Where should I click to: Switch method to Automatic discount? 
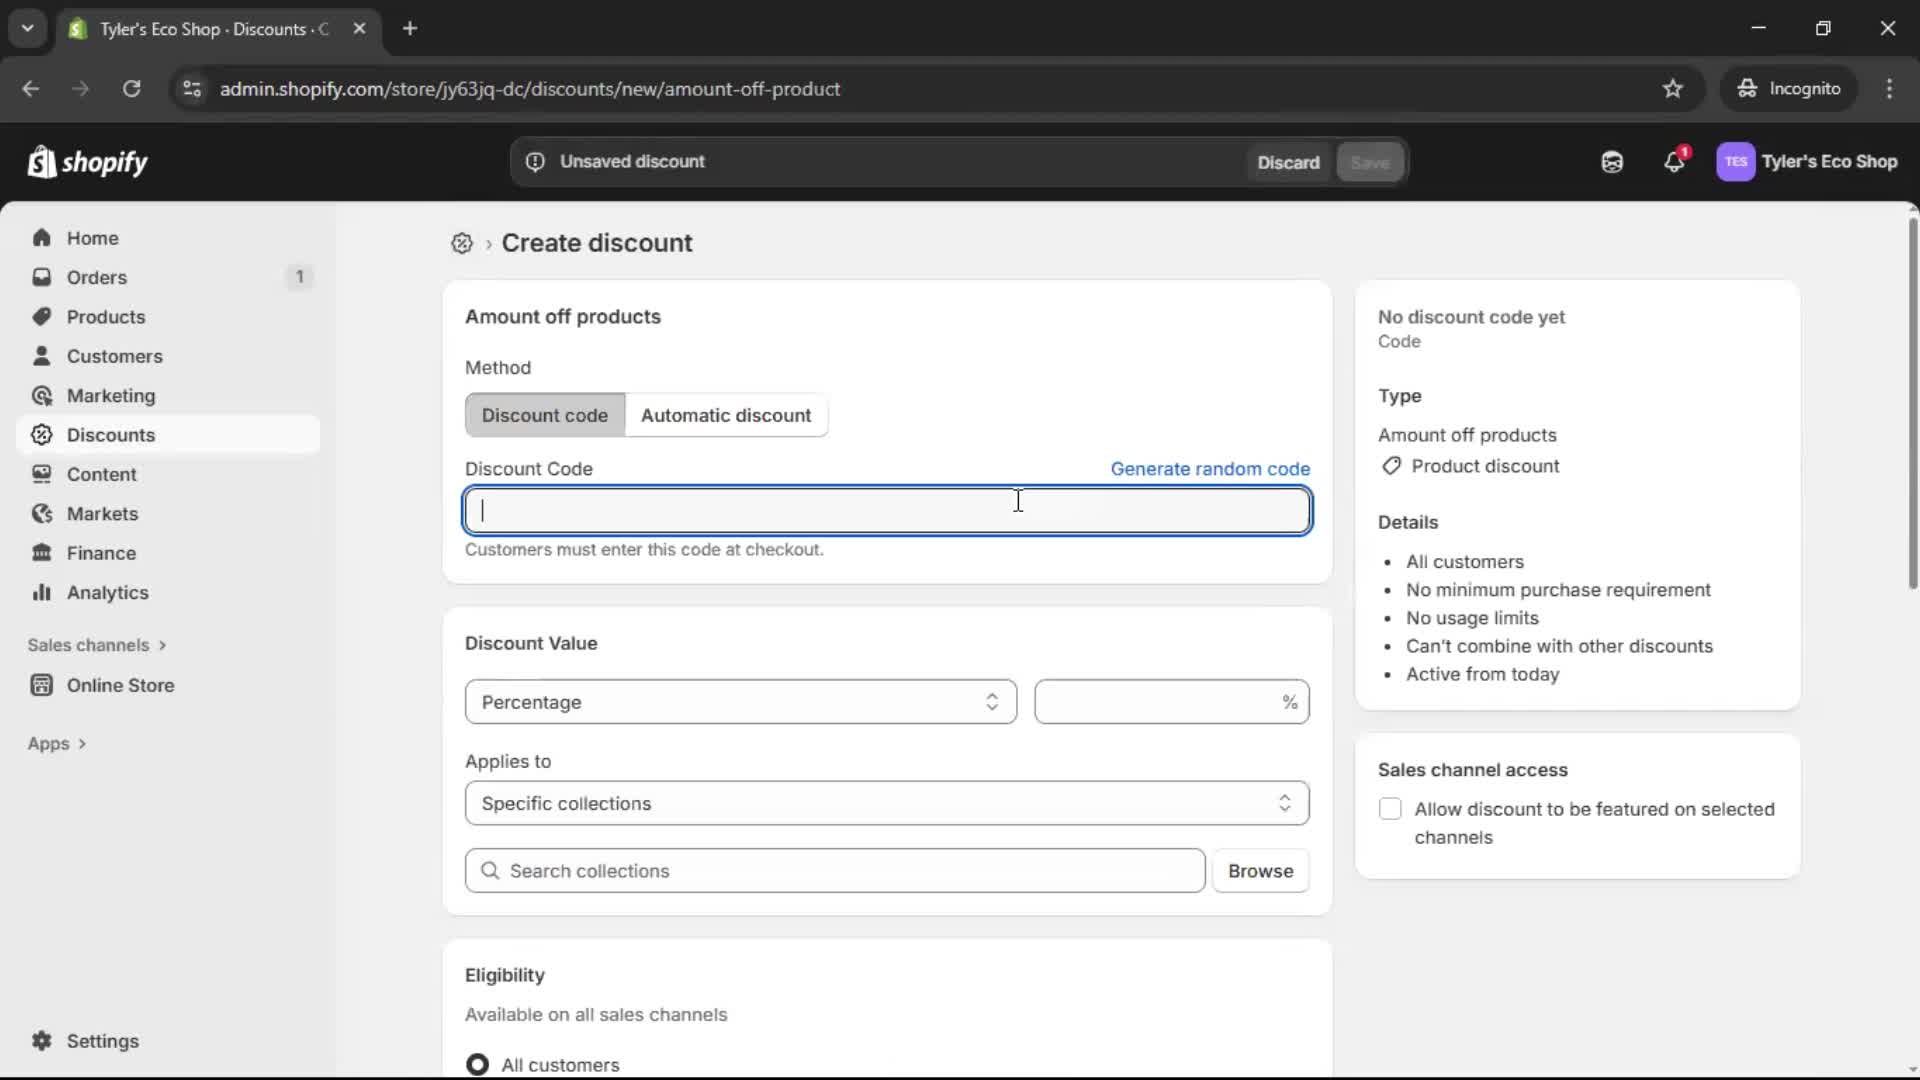pos(727,415)
